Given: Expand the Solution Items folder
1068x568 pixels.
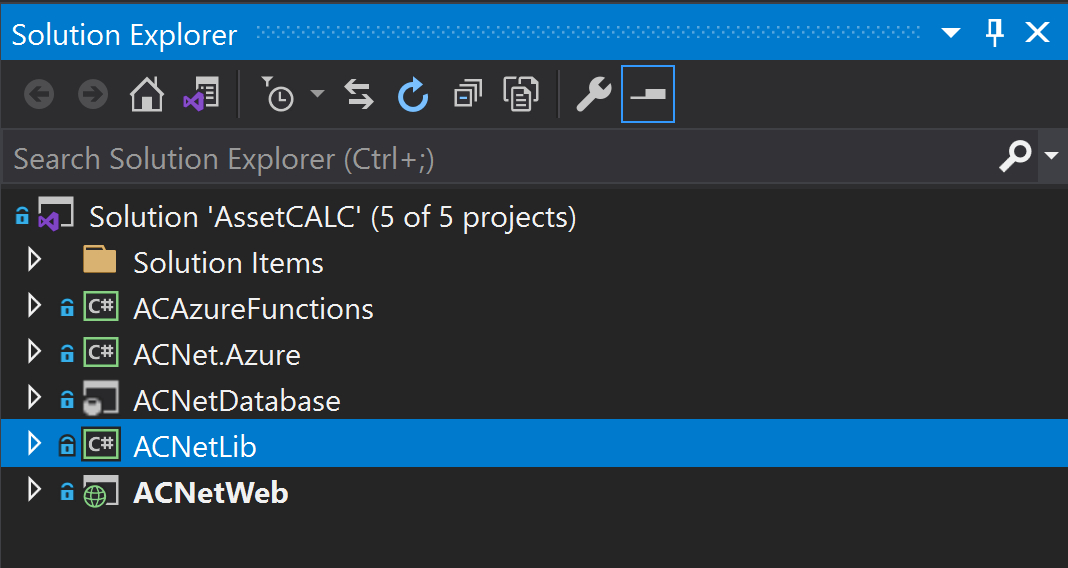Looking at the screenshot, I should point(34,261).
